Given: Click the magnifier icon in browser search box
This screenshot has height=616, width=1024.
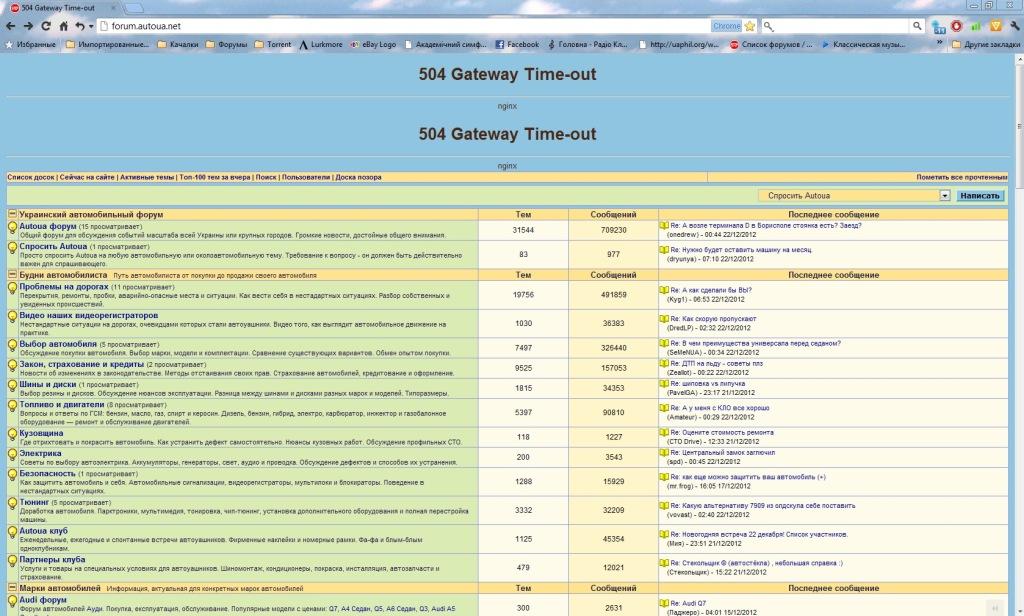Looking at the screenshot, I should (917, 26).
